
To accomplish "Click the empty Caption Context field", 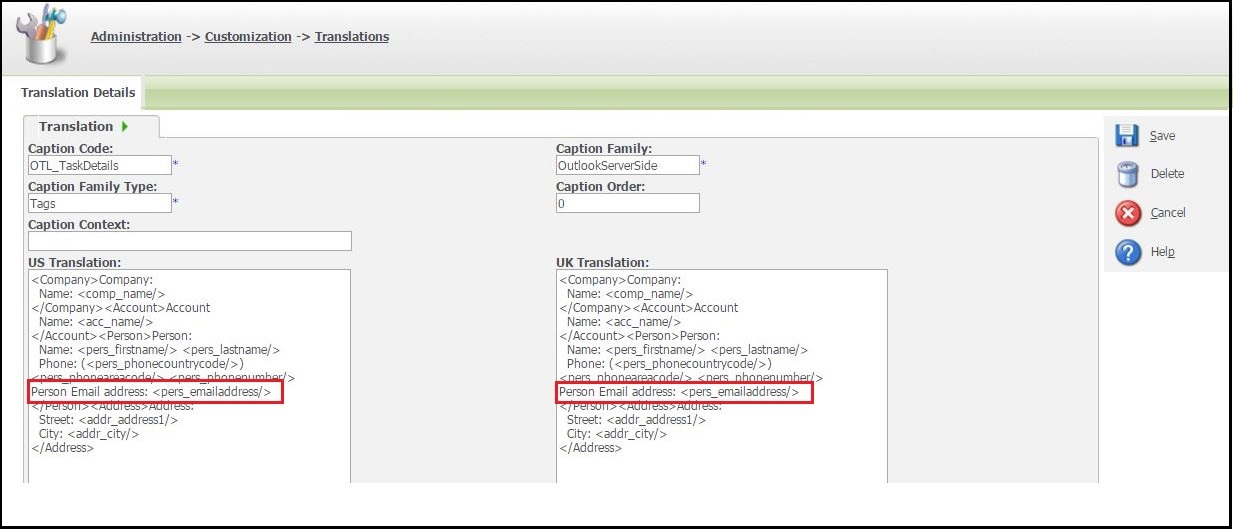I will 190,241.
